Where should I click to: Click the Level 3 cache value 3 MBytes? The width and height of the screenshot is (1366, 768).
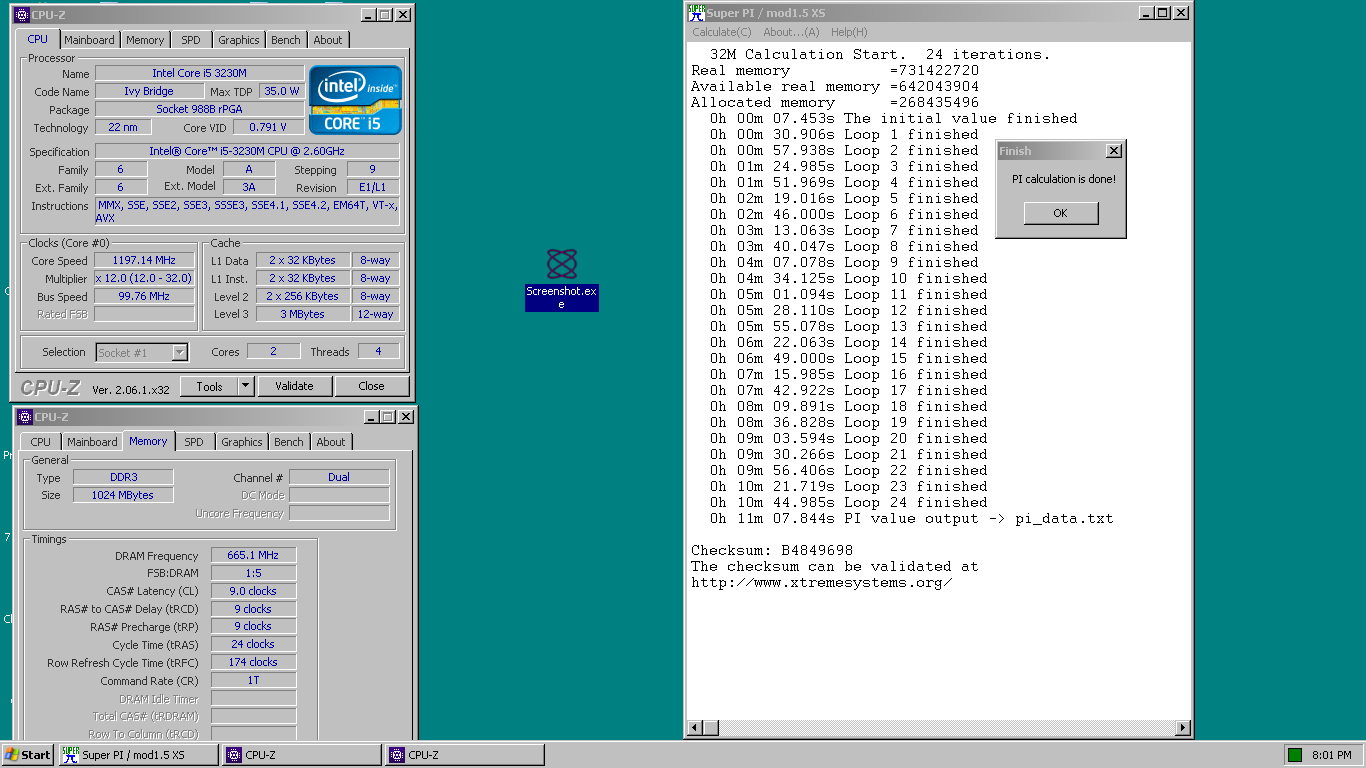point(303,314)
